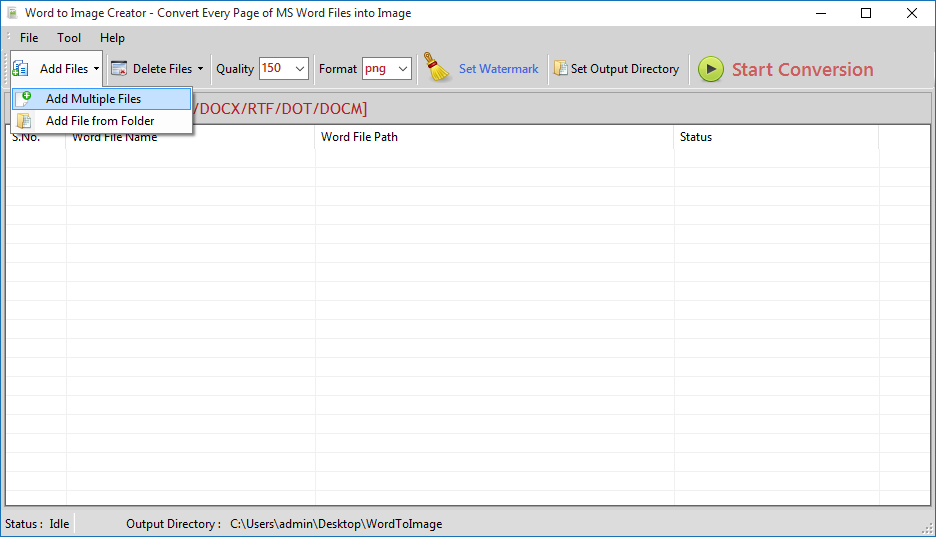This screenshot has width=936, height=537.
Task: Click the Set Output Directory folder icon
Action: pyautogui.click(x=560, y=68)
